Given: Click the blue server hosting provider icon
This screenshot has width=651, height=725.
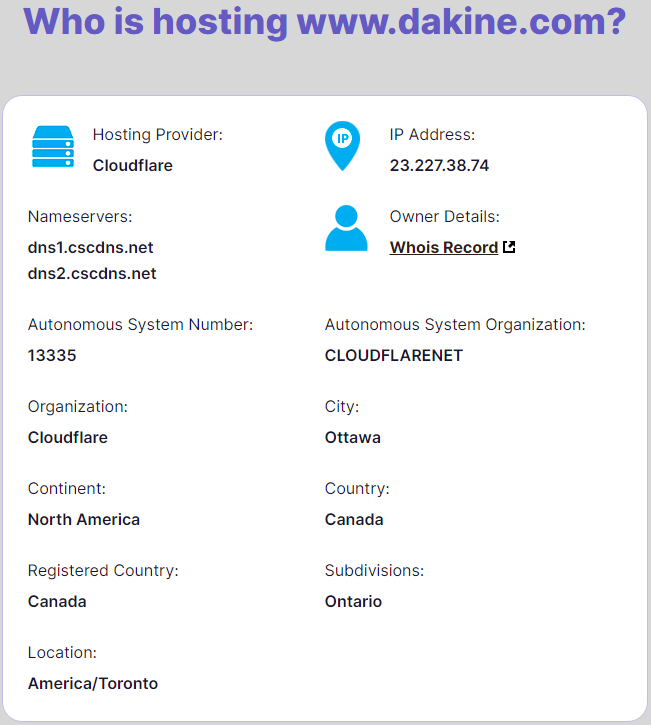Looking at the screenshot, I should (x=53, y=146).
